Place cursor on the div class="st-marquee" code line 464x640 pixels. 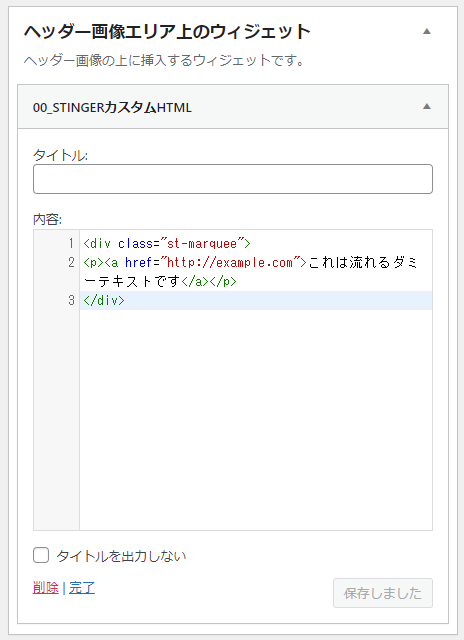(x=167, y=244)
